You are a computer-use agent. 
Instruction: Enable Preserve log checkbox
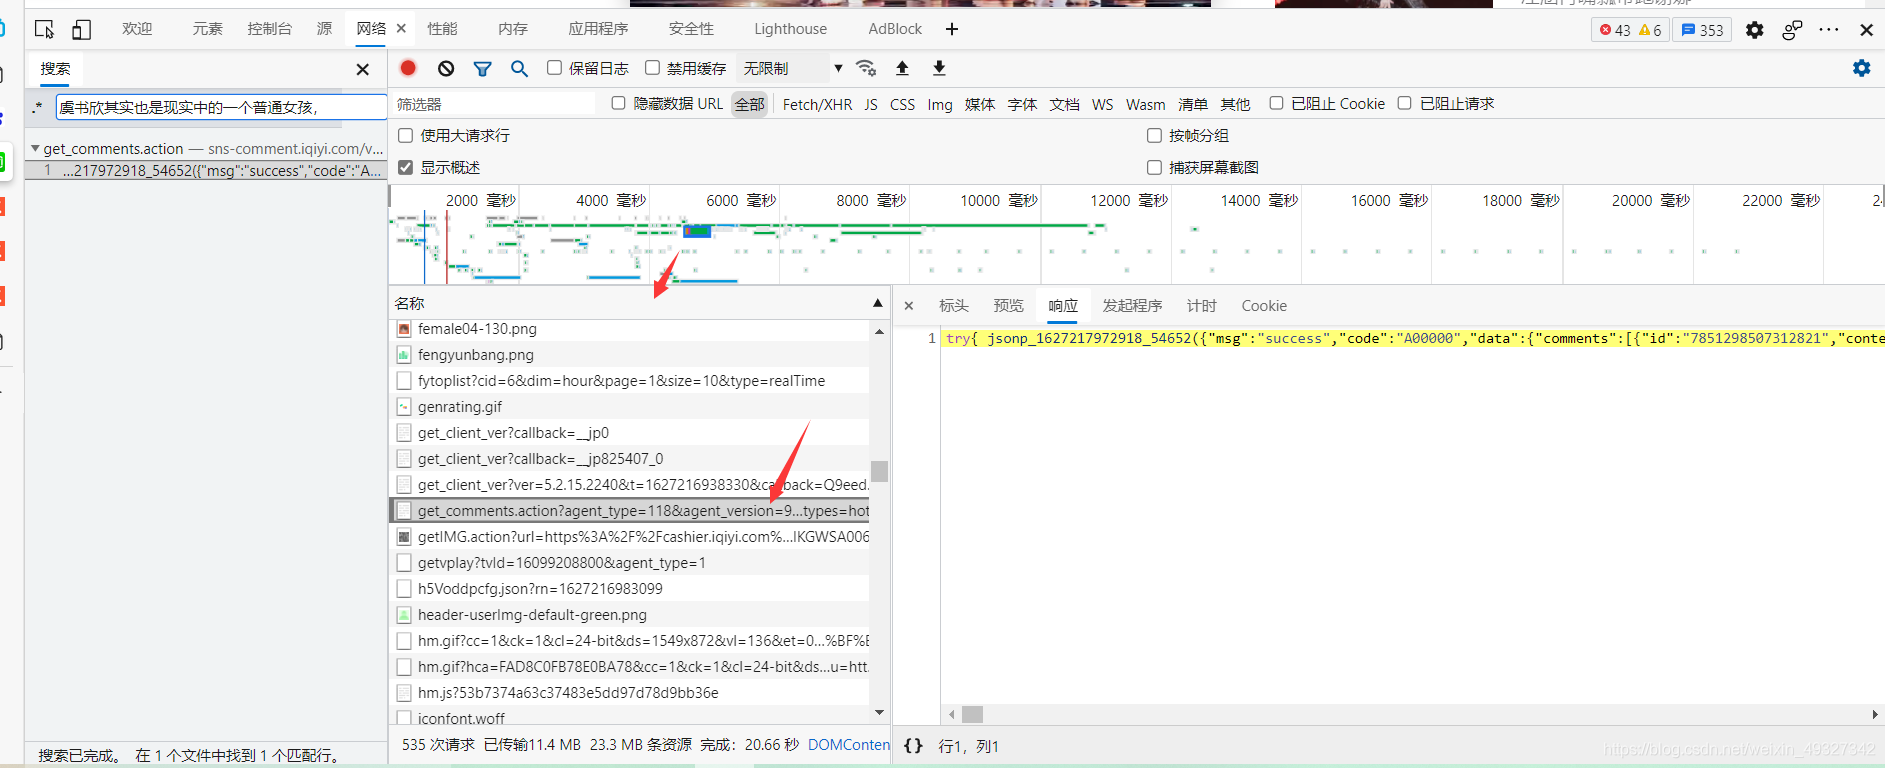click(554, 68)
